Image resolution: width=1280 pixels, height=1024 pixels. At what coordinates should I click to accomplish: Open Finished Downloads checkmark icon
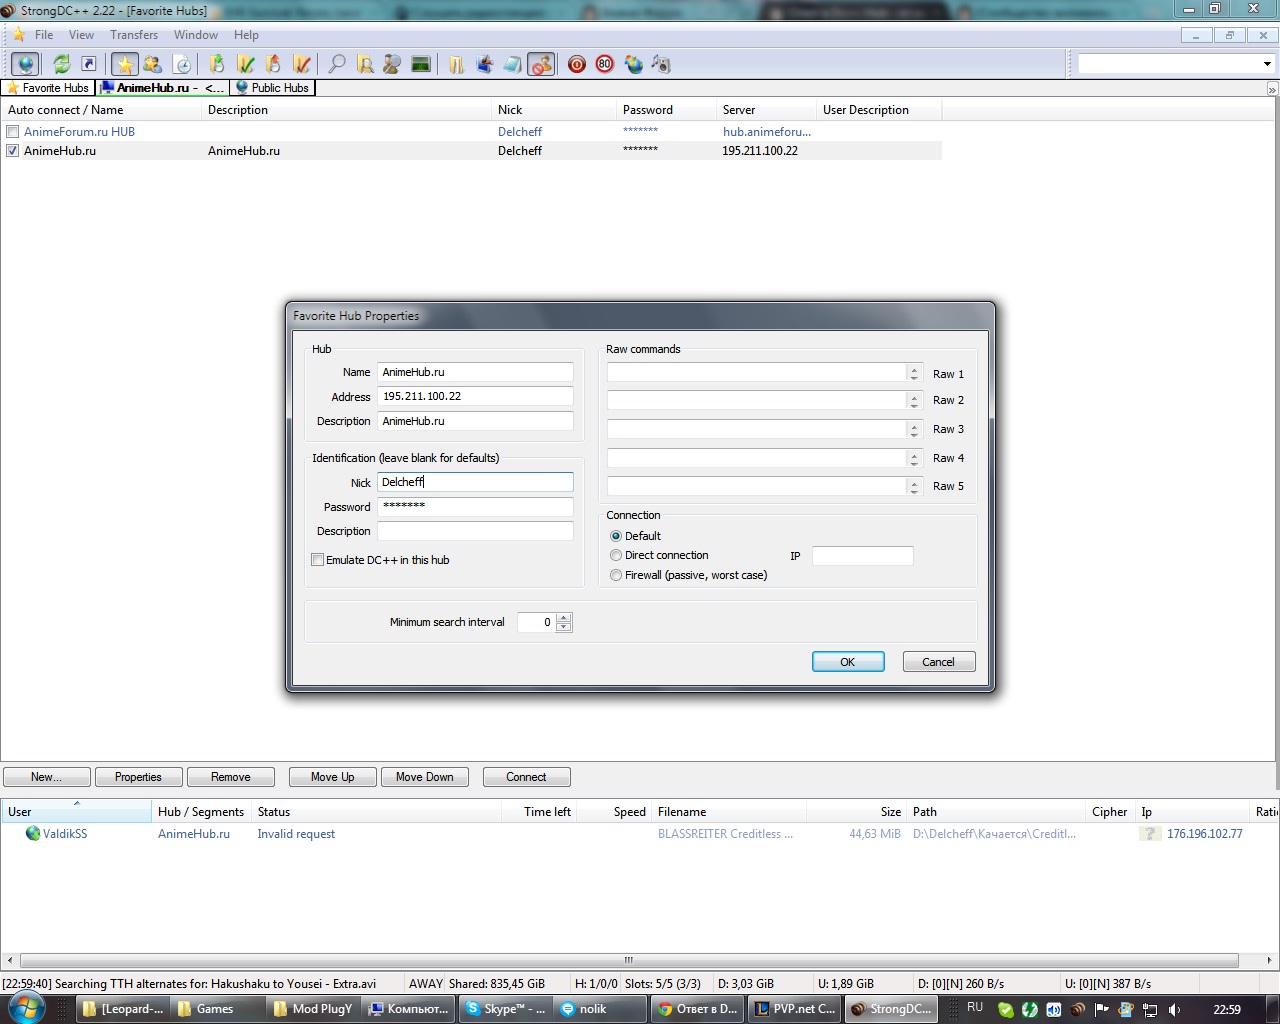pyautogui.click(x=245, y=64)
